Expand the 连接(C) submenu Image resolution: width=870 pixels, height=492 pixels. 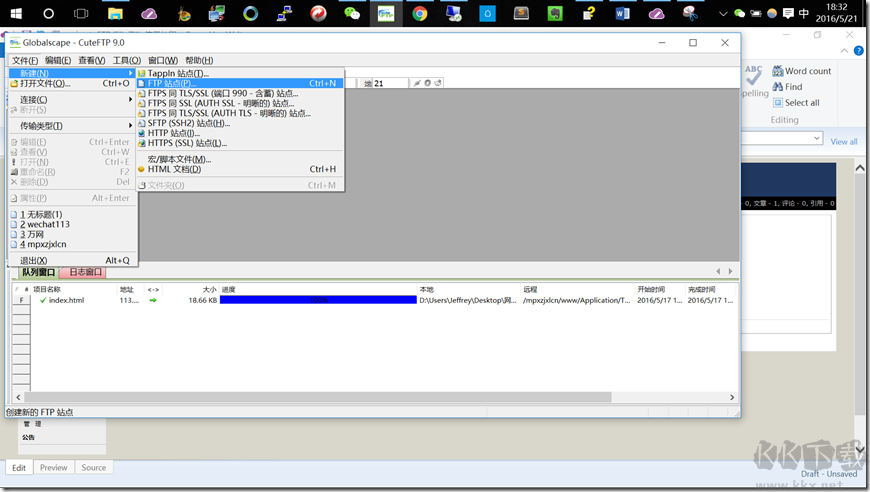click(72, 99)
